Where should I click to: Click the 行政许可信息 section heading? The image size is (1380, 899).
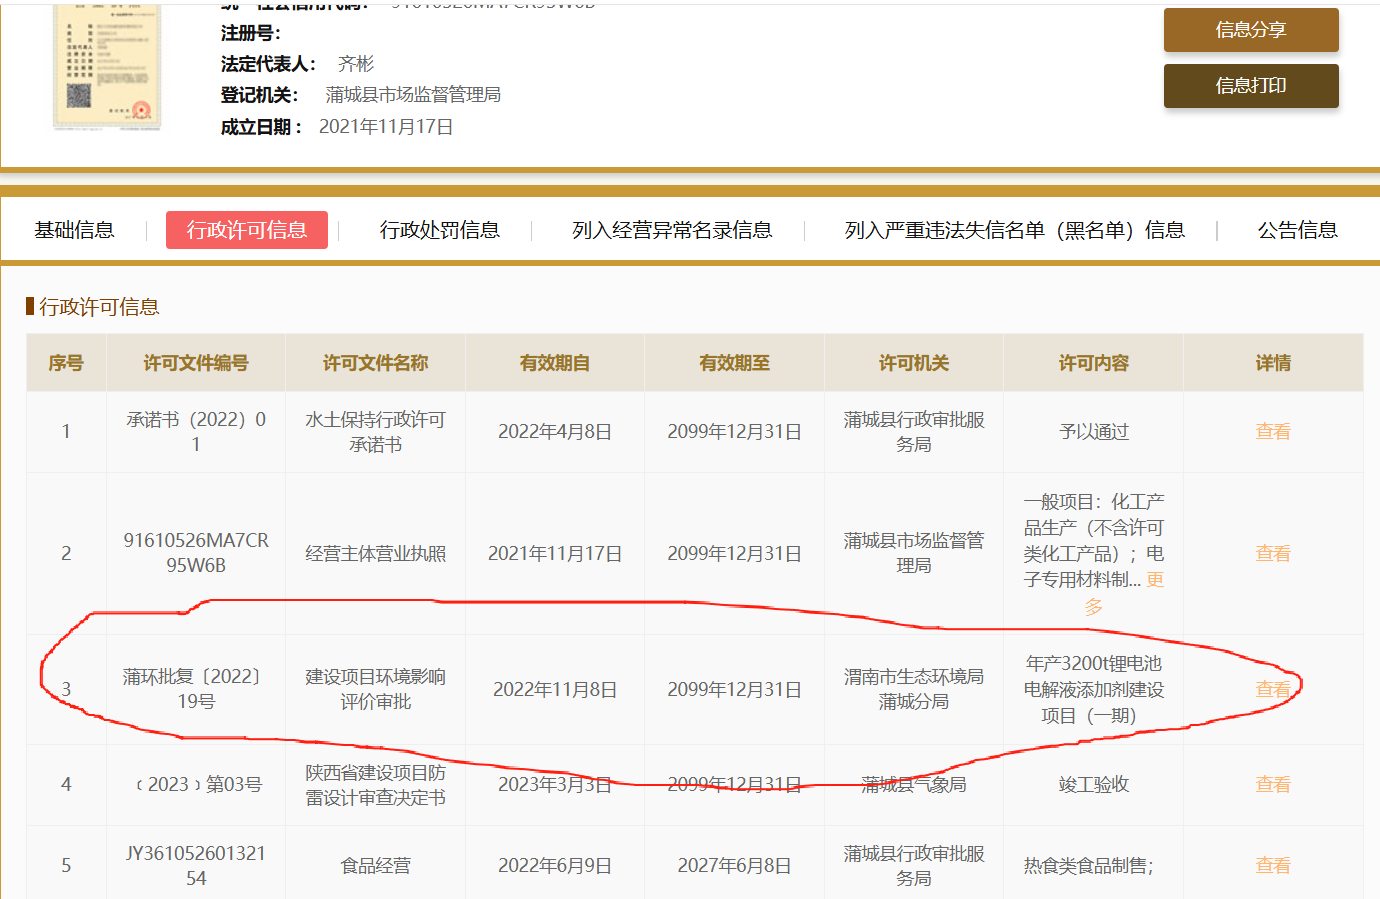(99, 307)
